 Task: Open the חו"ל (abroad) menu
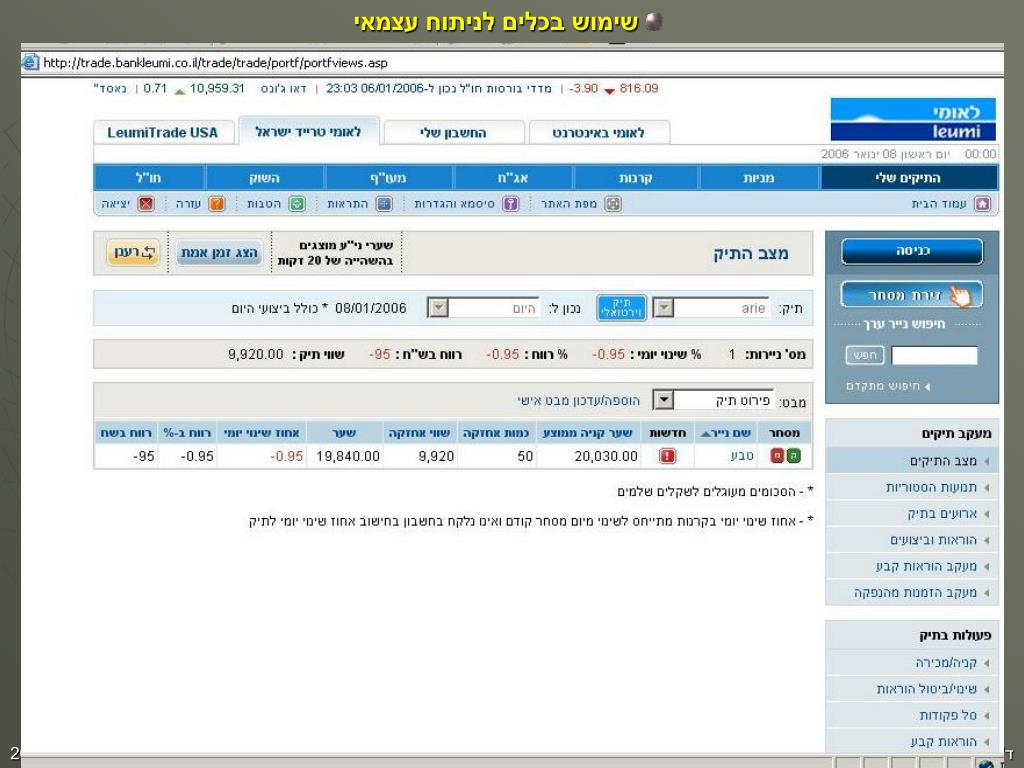(148, 178)
